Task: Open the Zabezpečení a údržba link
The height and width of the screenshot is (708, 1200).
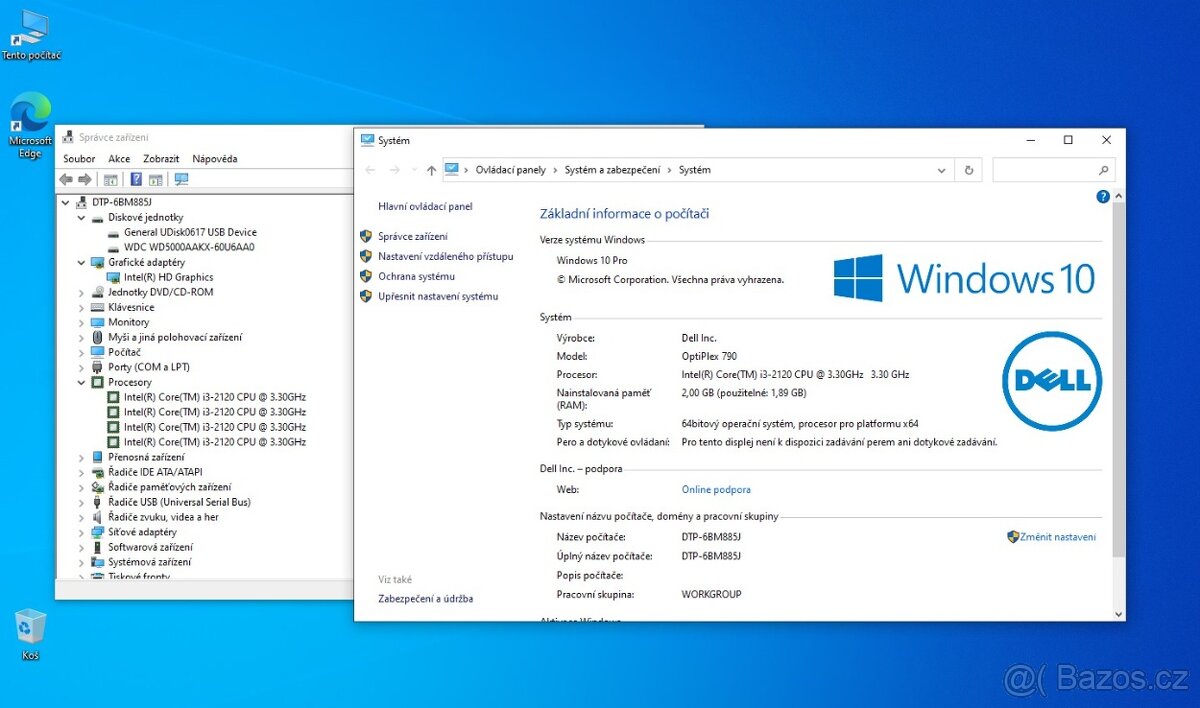Action: [x=426, y=599]
